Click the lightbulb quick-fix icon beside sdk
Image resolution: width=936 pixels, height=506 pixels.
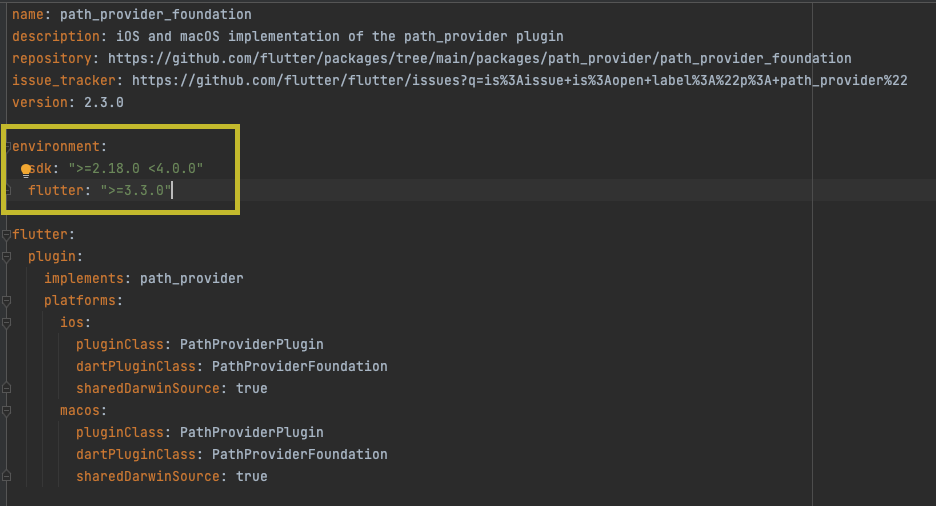click(x=26, y=171)
